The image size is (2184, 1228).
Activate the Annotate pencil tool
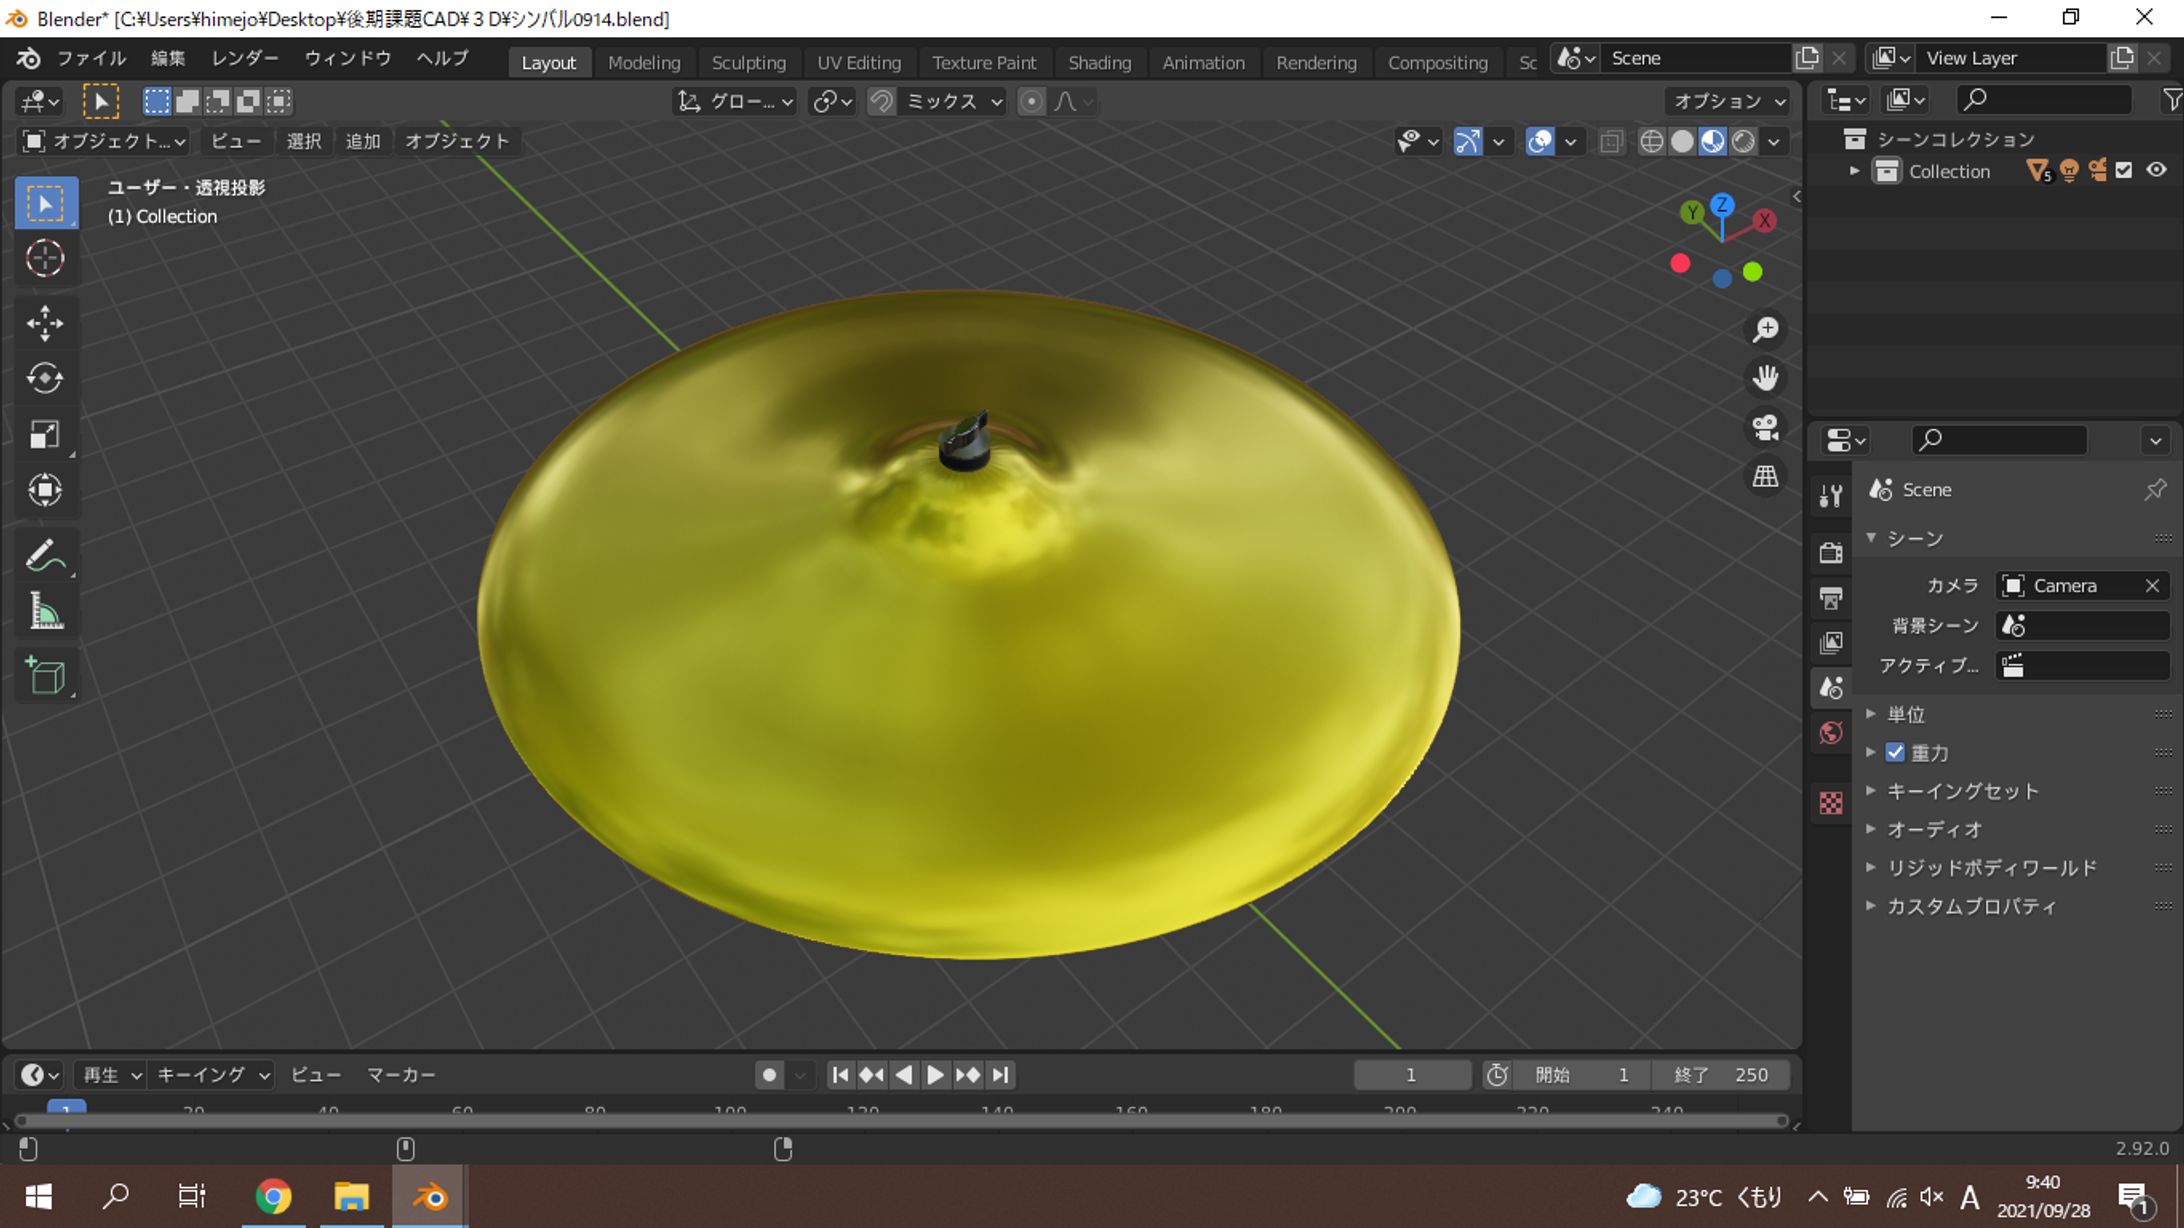tap(45, 555)
